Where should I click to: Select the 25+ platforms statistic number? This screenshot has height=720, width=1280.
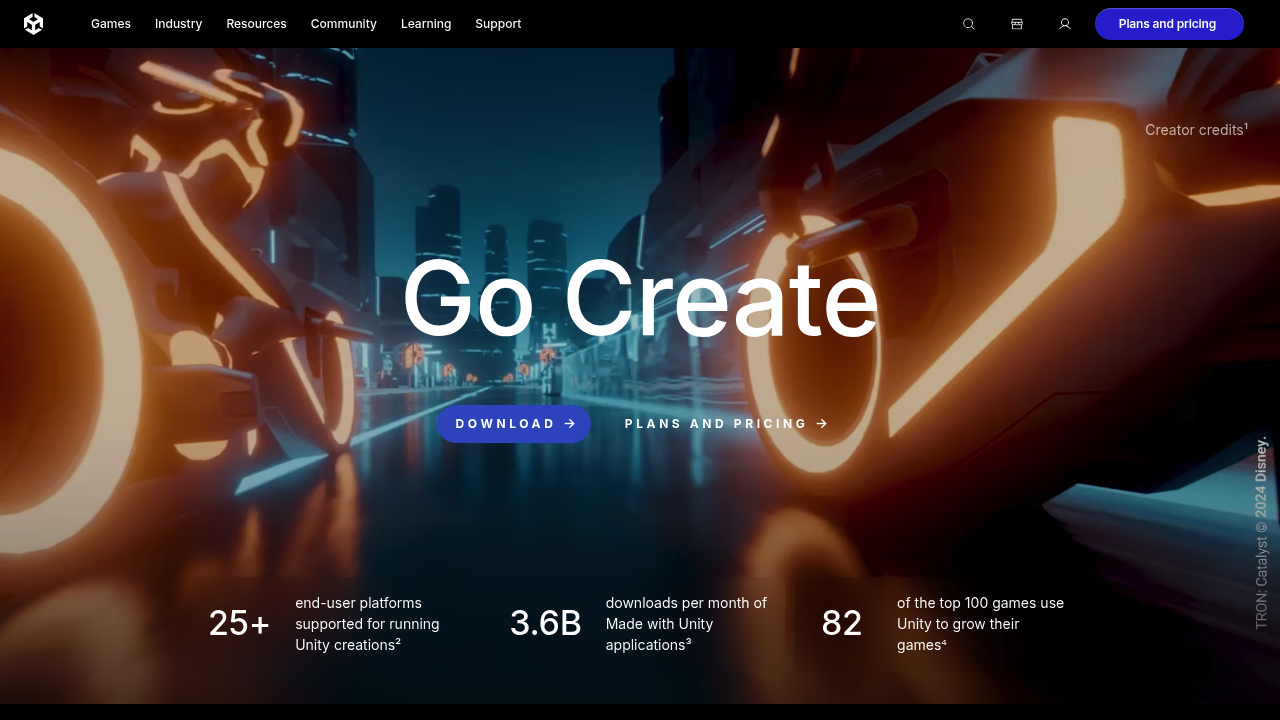point(239,623)
